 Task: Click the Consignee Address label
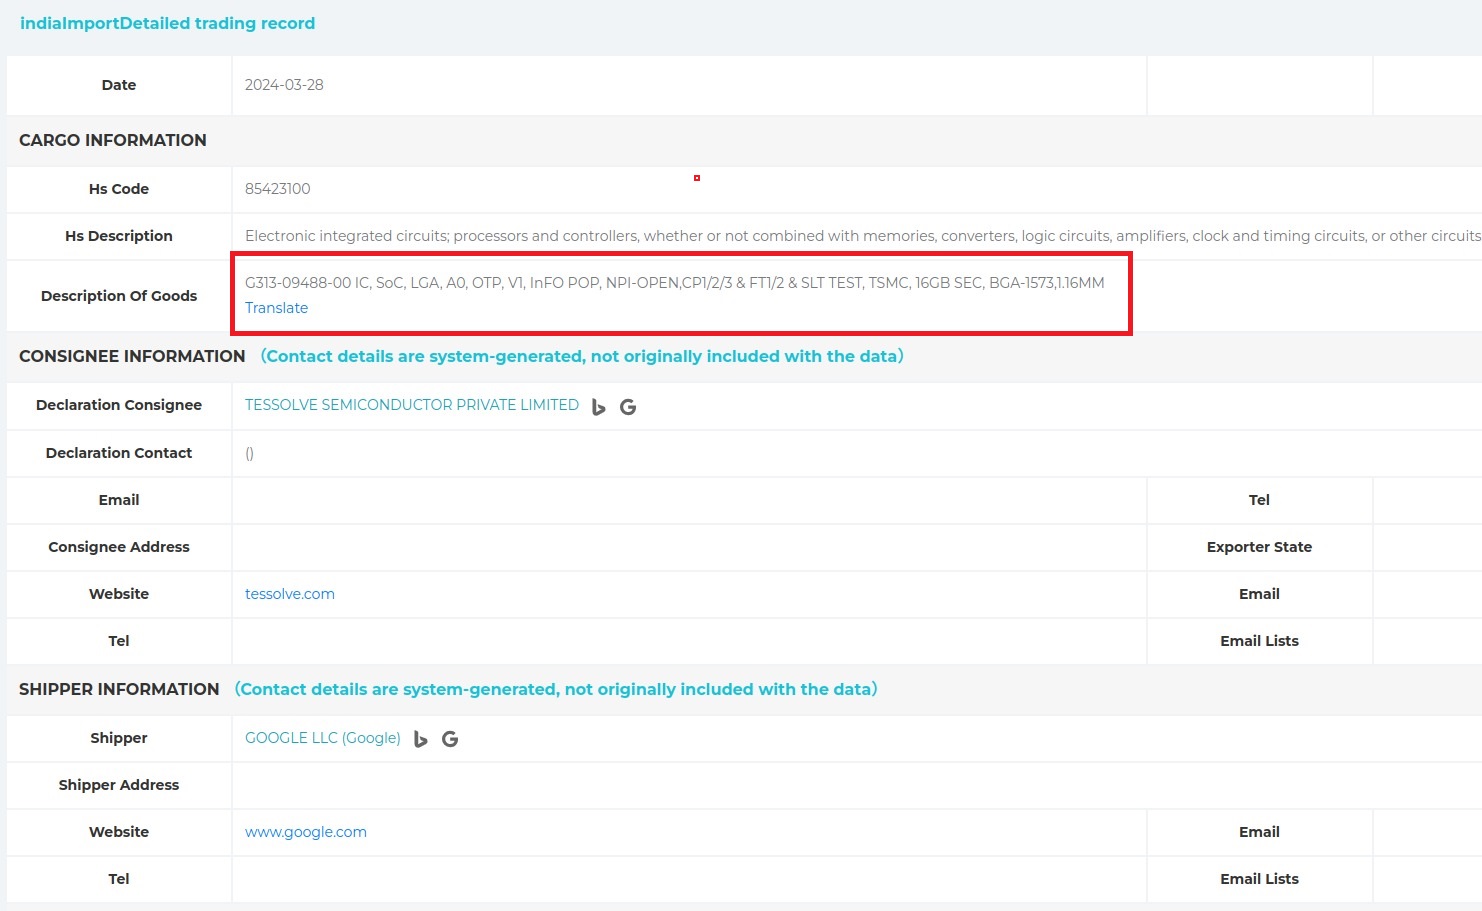tap(119, 547)
